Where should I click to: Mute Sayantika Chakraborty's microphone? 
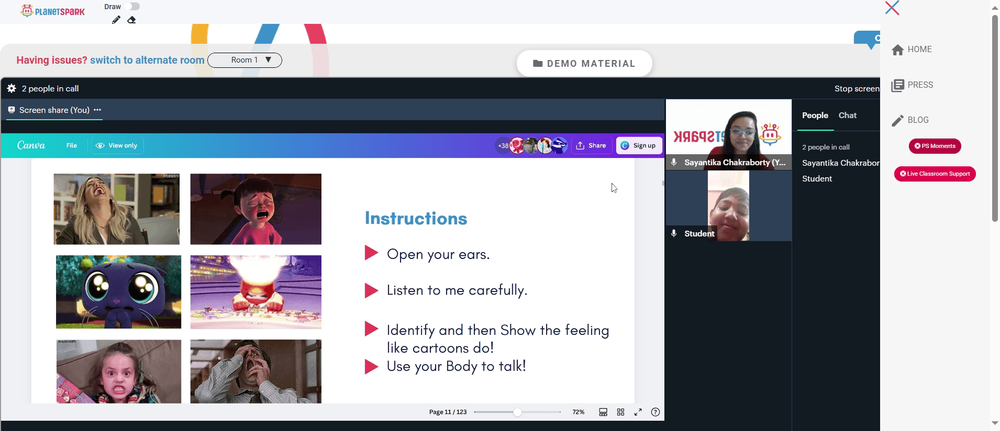tap(673, 163)
